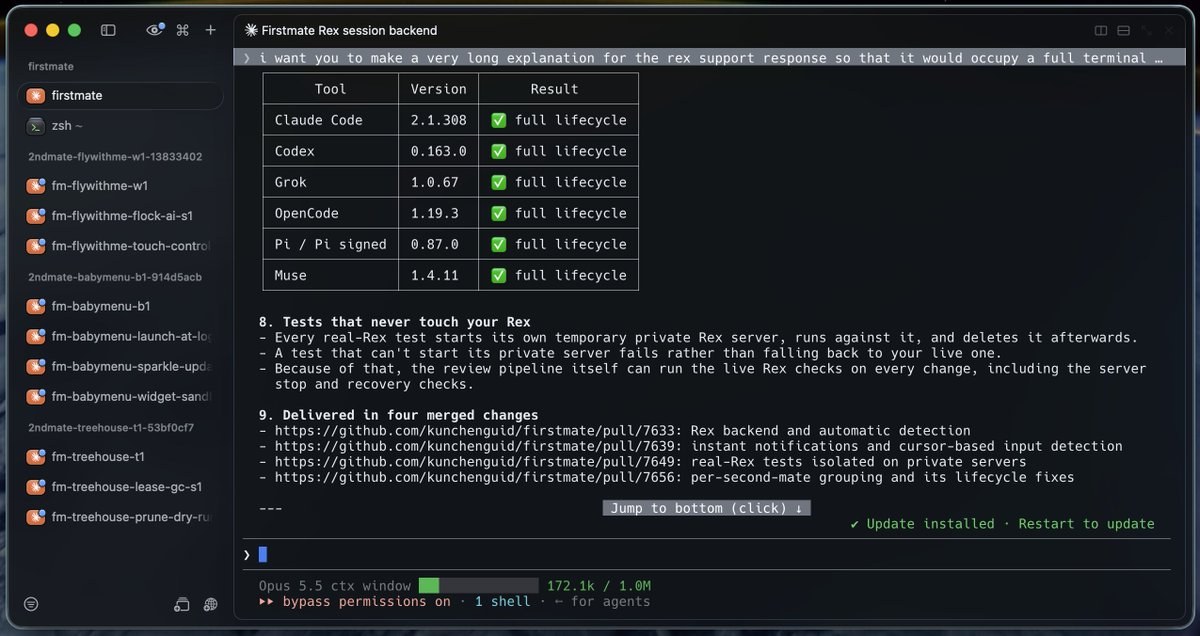Viewport: 1200px width, 636px height.
Task: Click the globe icon in sidebar footer
Action: [210, 604]
